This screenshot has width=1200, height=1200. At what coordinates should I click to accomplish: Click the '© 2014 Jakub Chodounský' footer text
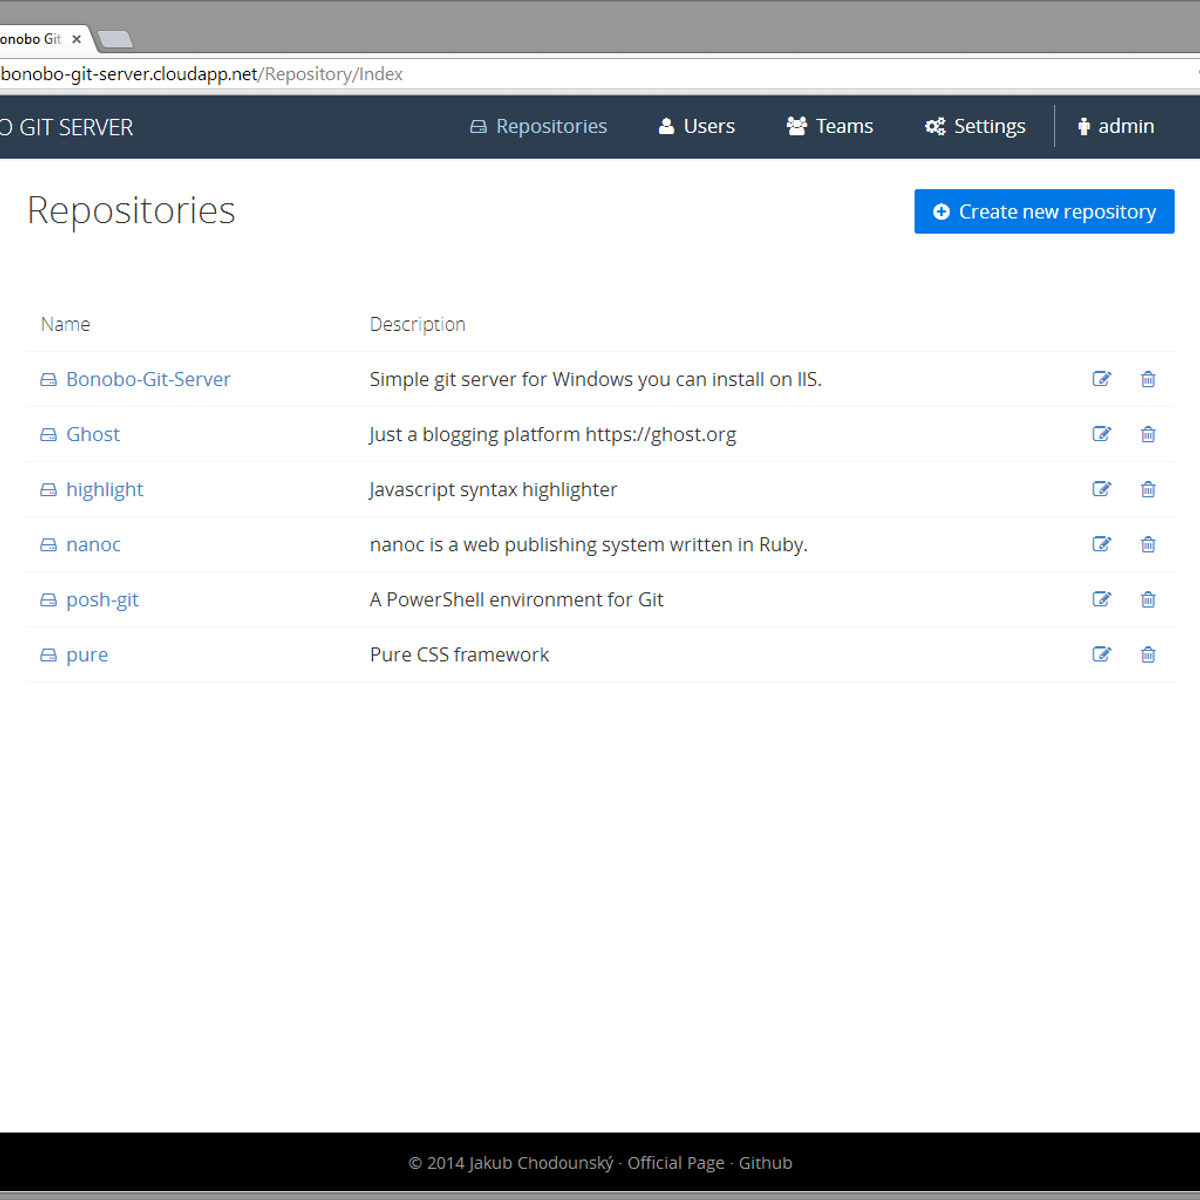pos(511,1163)
